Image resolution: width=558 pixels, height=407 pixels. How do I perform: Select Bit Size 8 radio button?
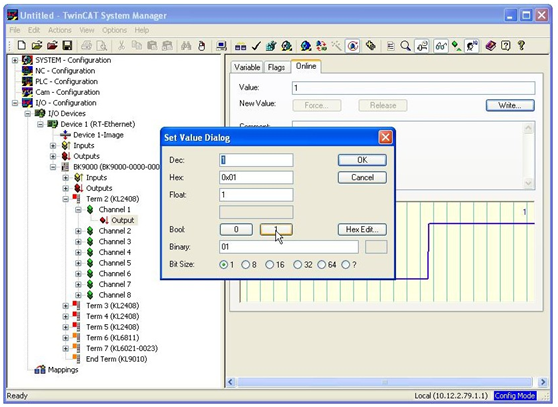pos(246,265)
